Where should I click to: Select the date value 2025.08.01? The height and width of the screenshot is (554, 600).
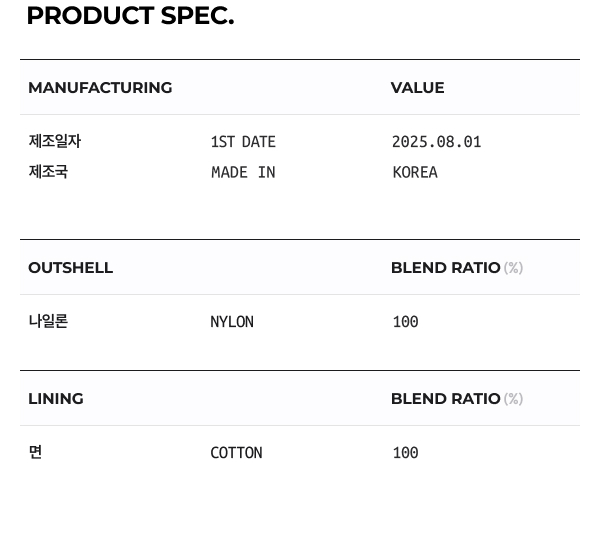pyautogui.click(x=436, y=142)
